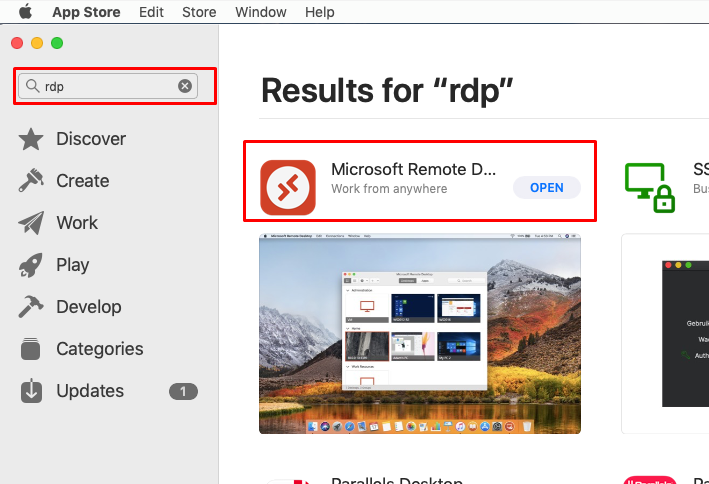This screenshot has height=484, width=709.
Task: Click the Updates download arrow icon
Action: 31,391
